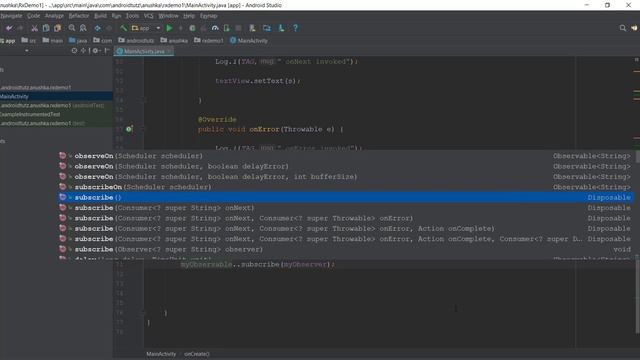Click the override gutter icon beside onError
Image resolution: width=640 pixels, height=360 pixels.
point(129,129)
